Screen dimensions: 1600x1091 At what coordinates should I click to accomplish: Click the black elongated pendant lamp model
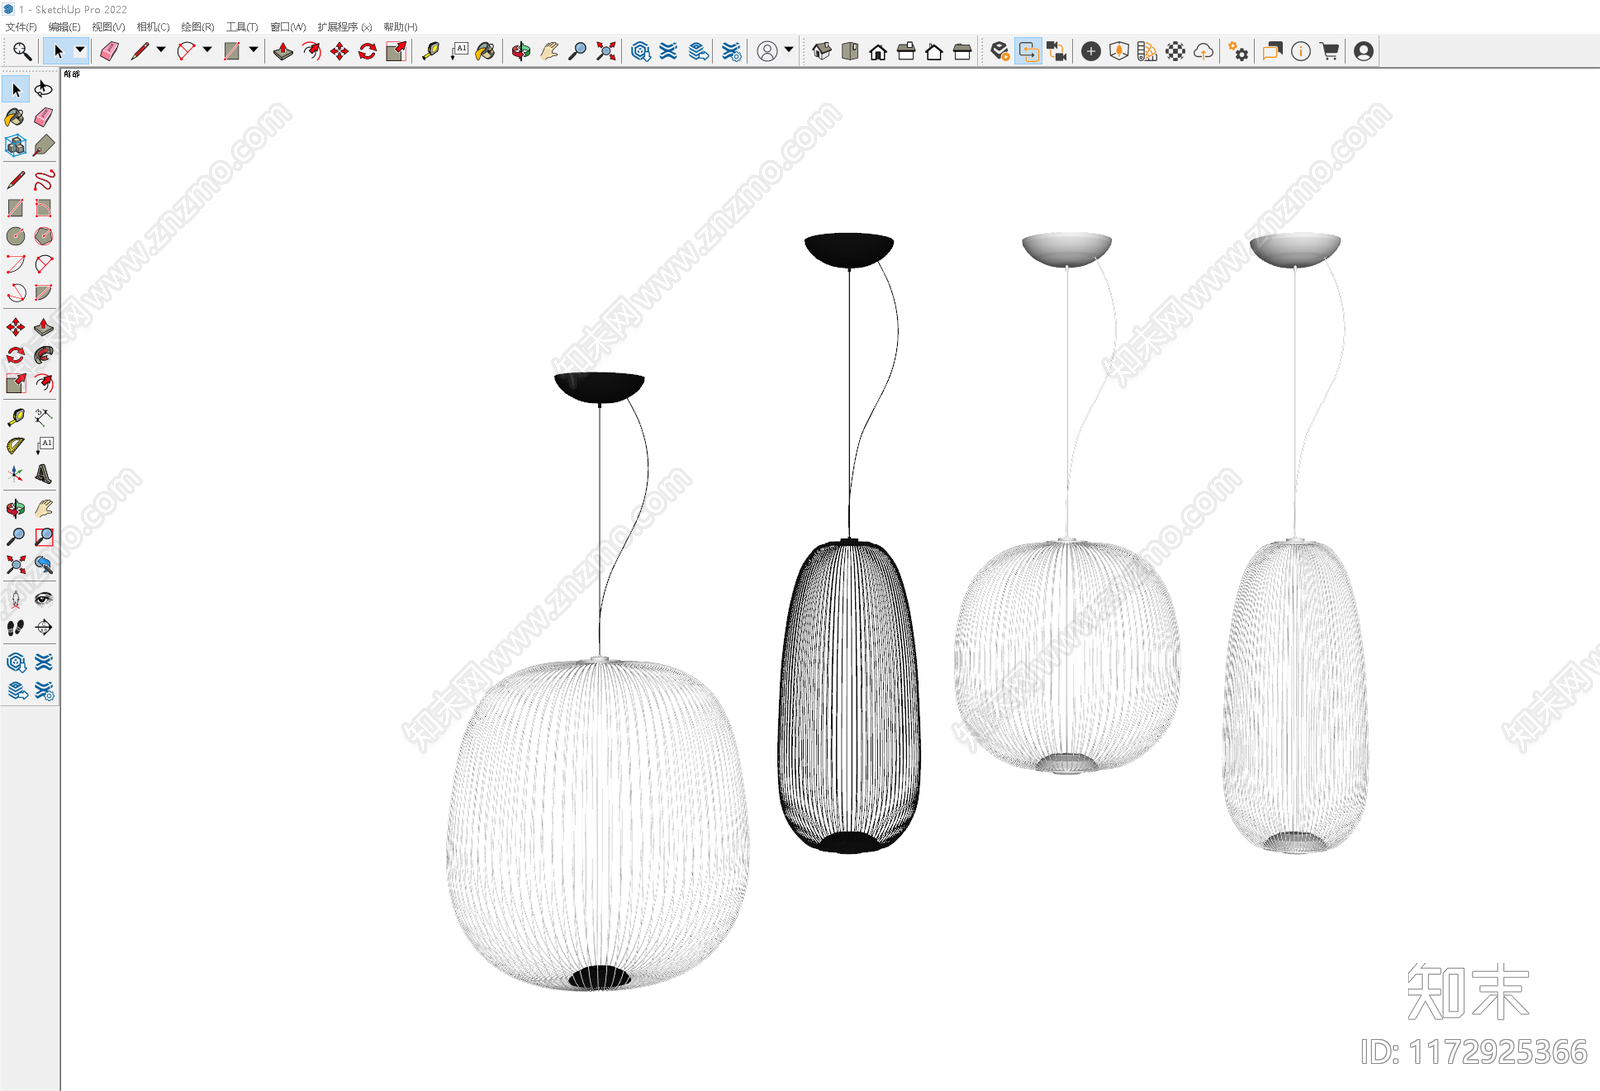(x=849, y=697)
